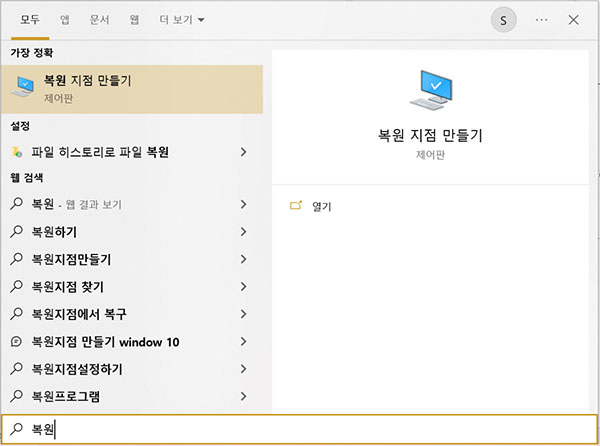Expand the 복원지점에서 복구 chevron
Image resolution: width=600 pixels, height=446 pixels.
coord(243,314)
